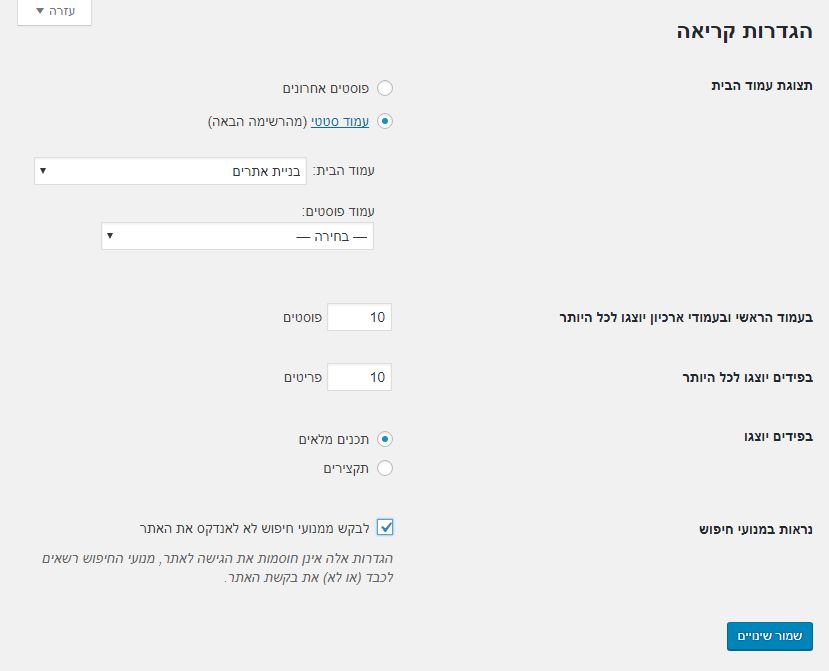Viewport: 829px width, 671px height.
Task: Select תכנים מלאים radio option
Action: click(385, 439)
